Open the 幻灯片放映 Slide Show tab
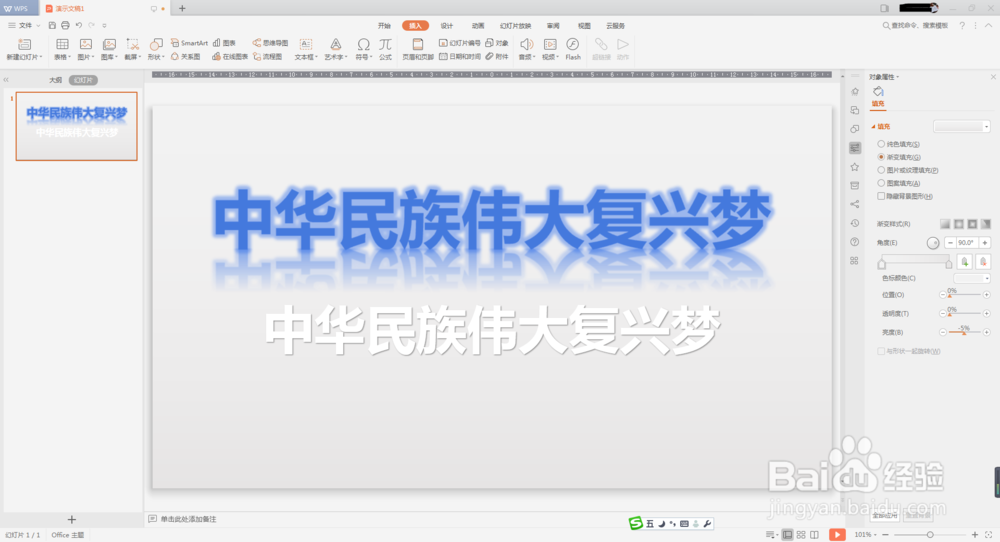Viewport: 1000px width, 542px height. [x=515, y=26]
